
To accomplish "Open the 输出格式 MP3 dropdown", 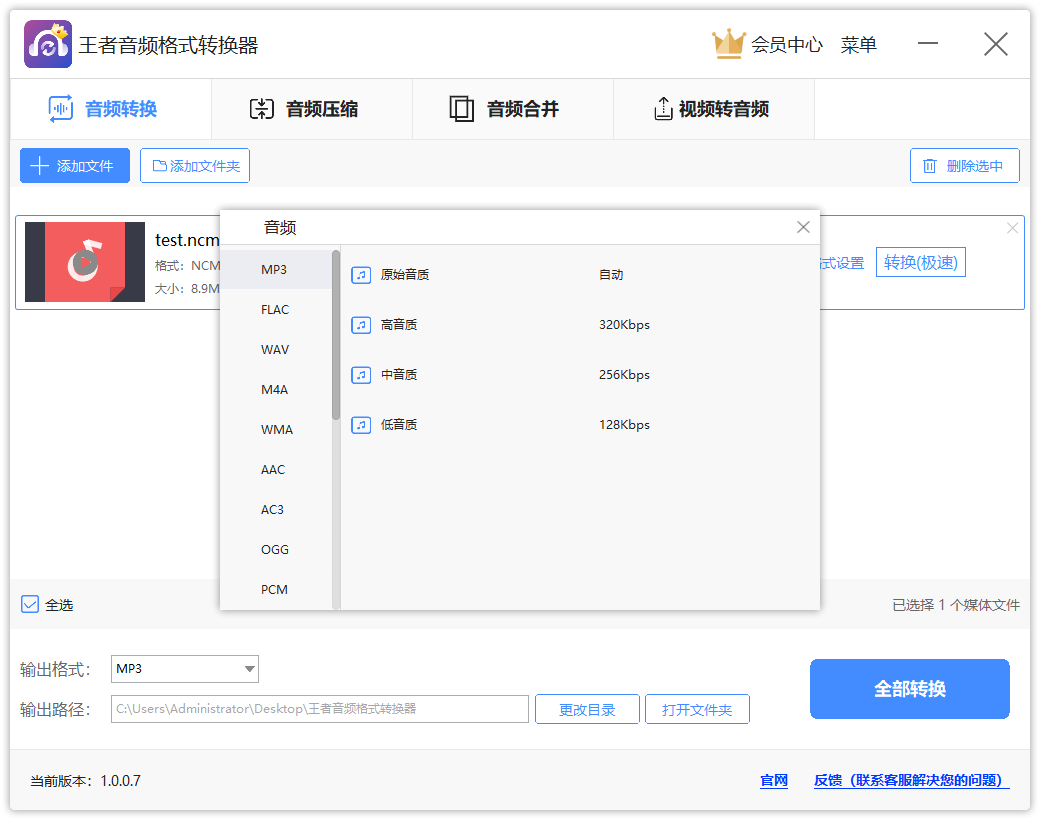I will pos(184,669).
